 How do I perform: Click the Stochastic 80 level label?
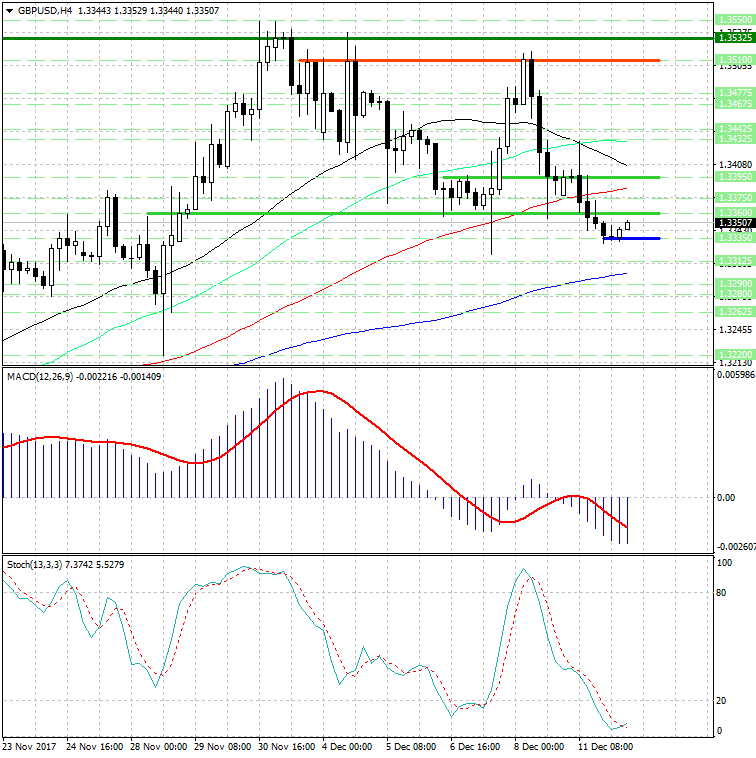tap(721, 593)
